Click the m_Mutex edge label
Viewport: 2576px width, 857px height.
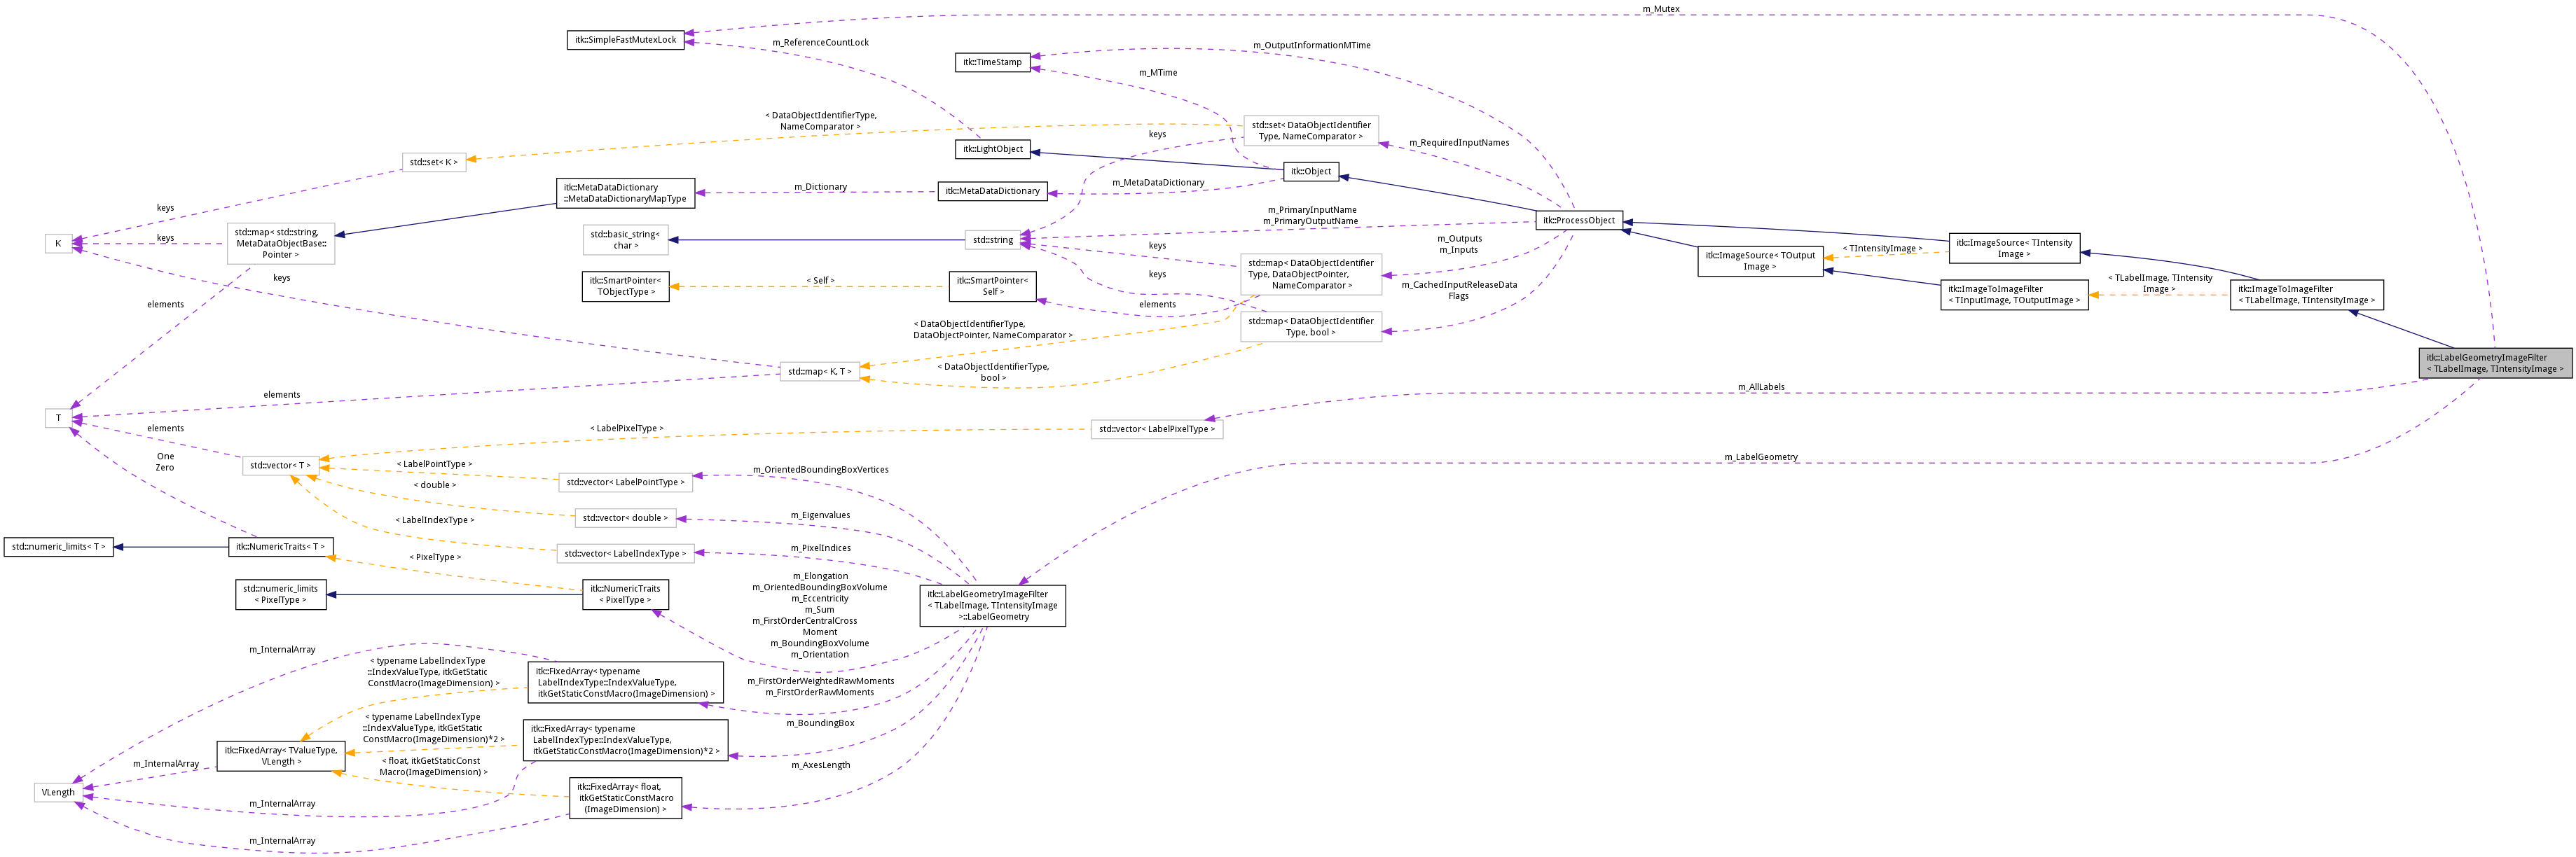pyautogui.click(x=1661, y=9)
